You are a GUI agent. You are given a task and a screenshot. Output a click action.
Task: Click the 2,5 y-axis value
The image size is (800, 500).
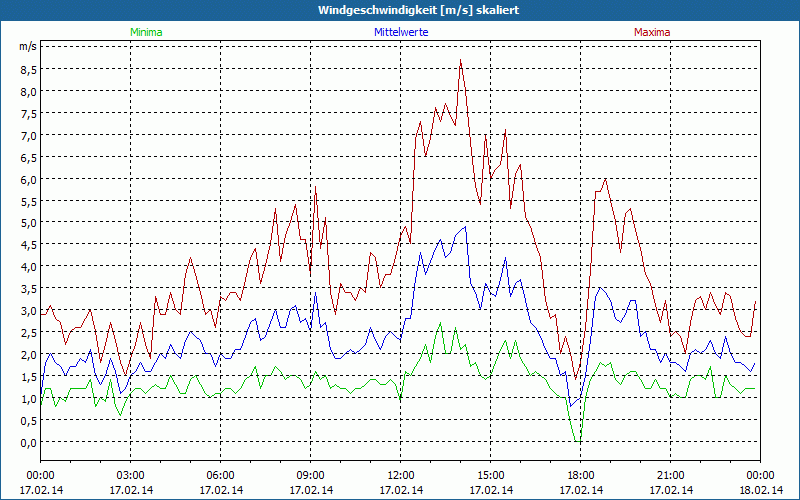[x=28, y=333]
